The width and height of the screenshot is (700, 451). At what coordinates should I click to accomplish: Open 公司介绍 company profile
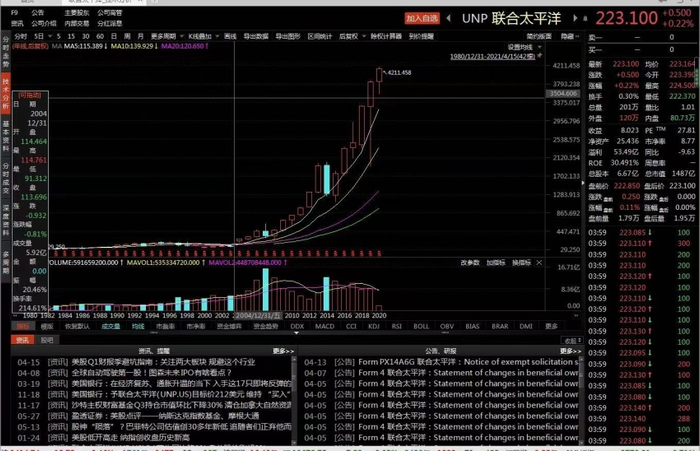[x=44, y=23]
